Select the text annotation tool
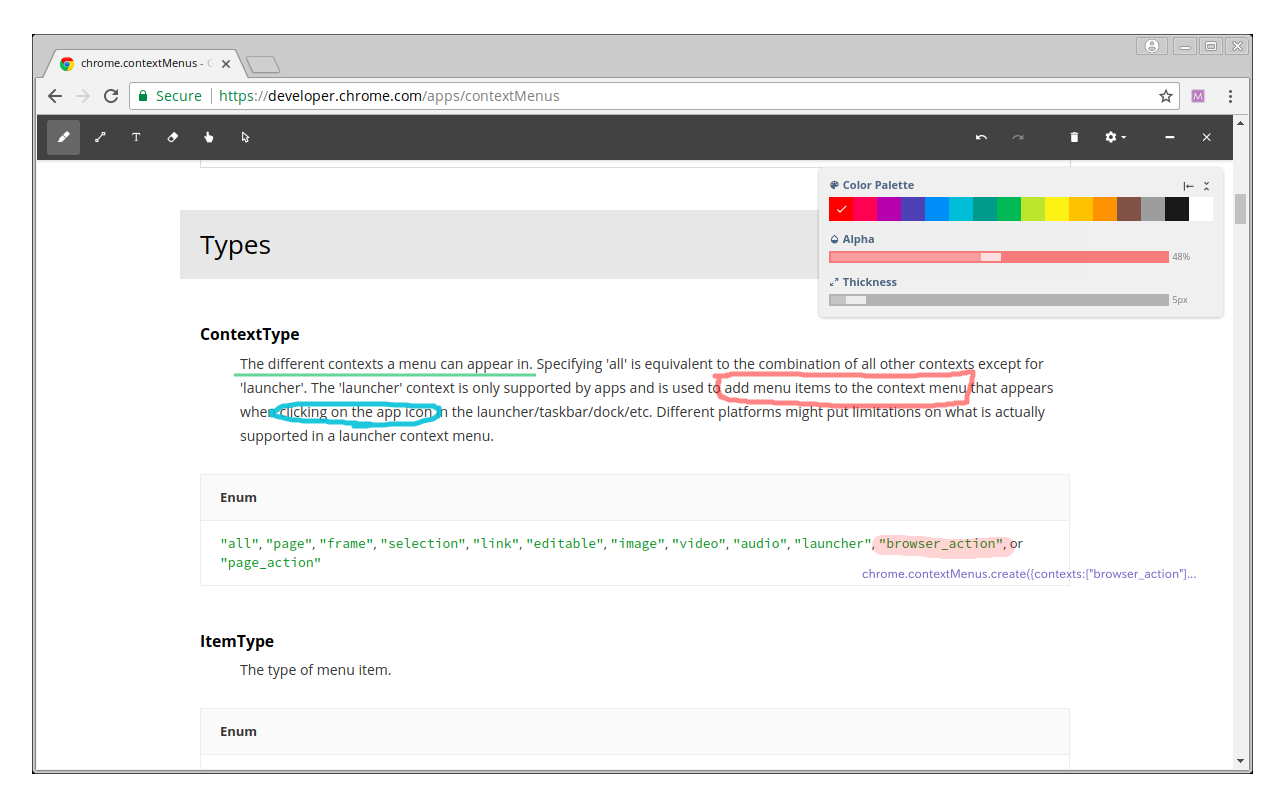The height and width of the screenshot is (800, 1280). pyautogui.click(x=136, y=137)
